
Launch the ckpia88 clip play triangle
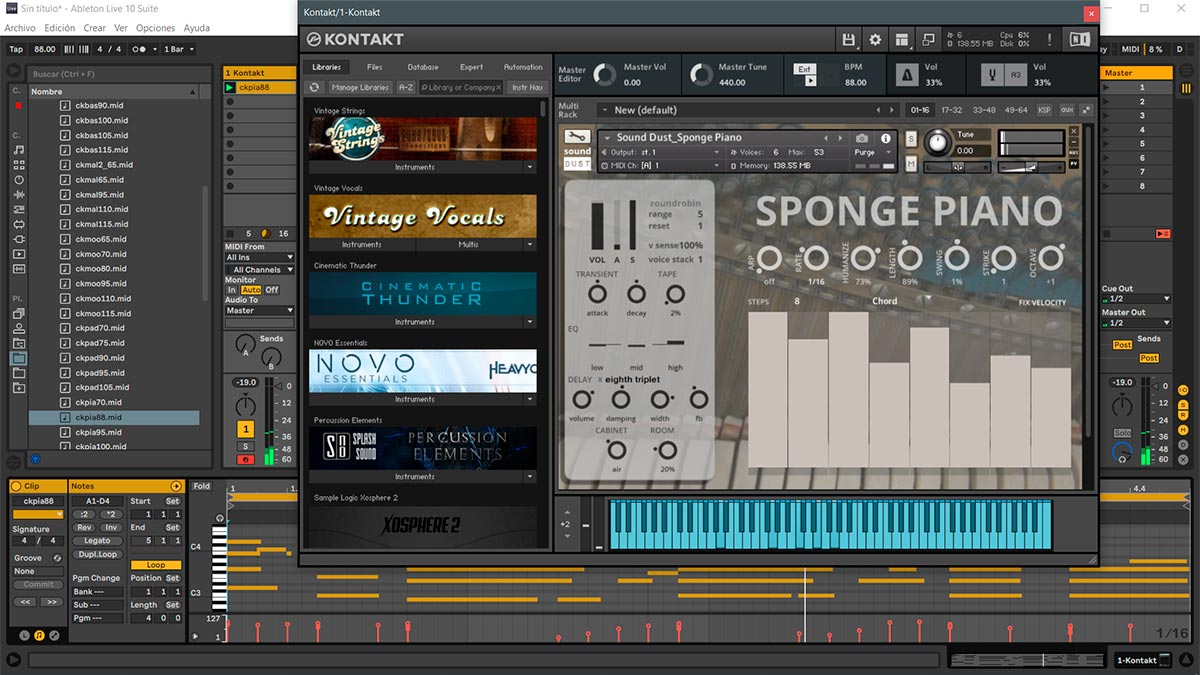(230, 88)
